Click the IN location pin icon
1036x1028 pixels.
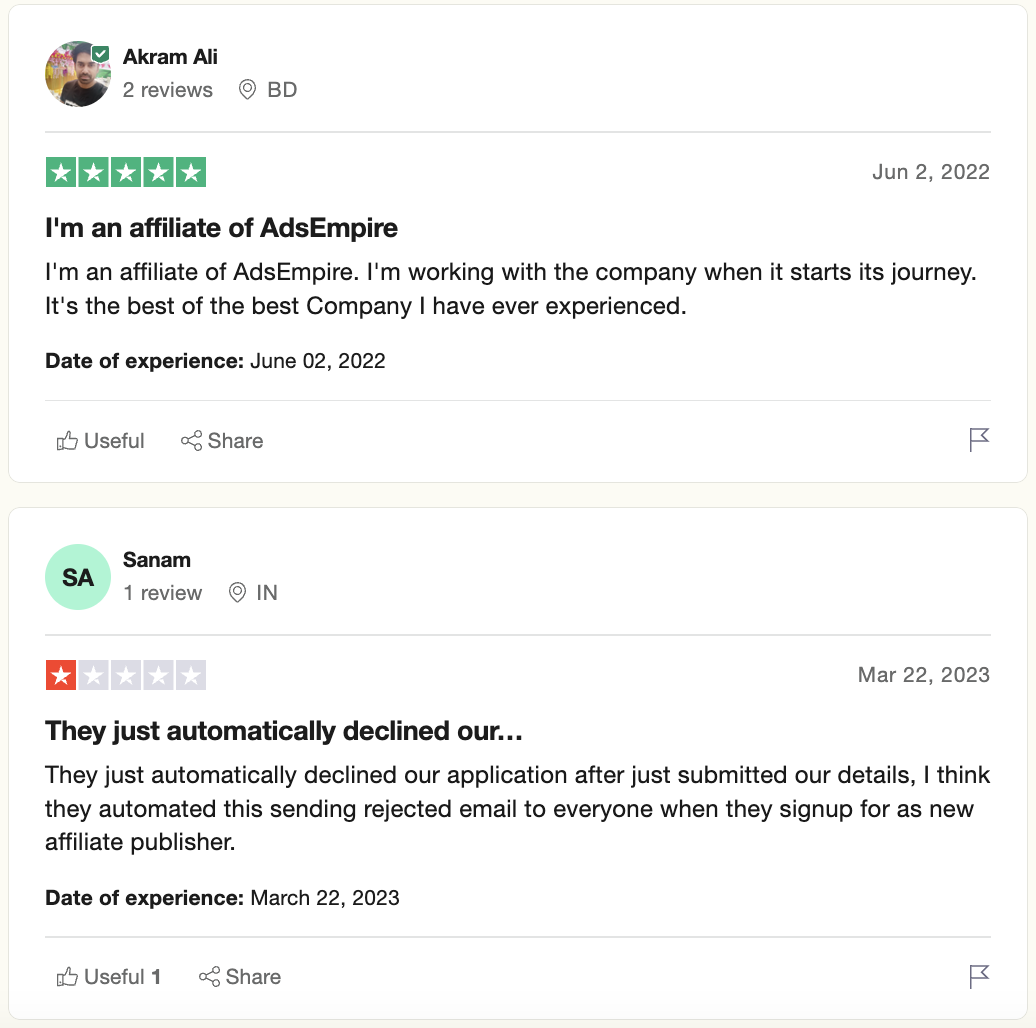pos(237,593)
